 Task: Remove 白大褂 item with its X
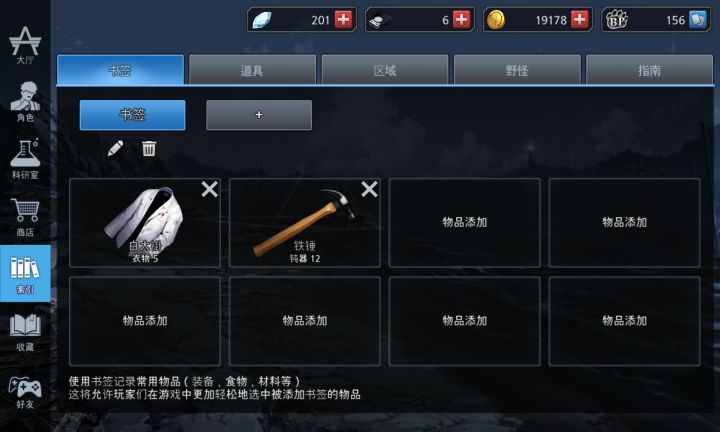click(209, 189)
